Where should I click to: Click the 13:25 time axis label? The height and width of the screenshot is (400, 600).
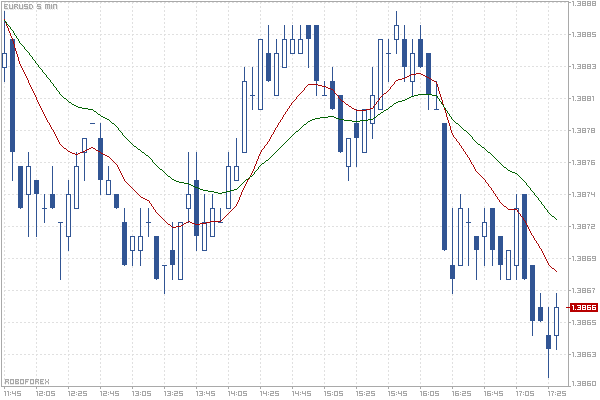coord(173,393)
